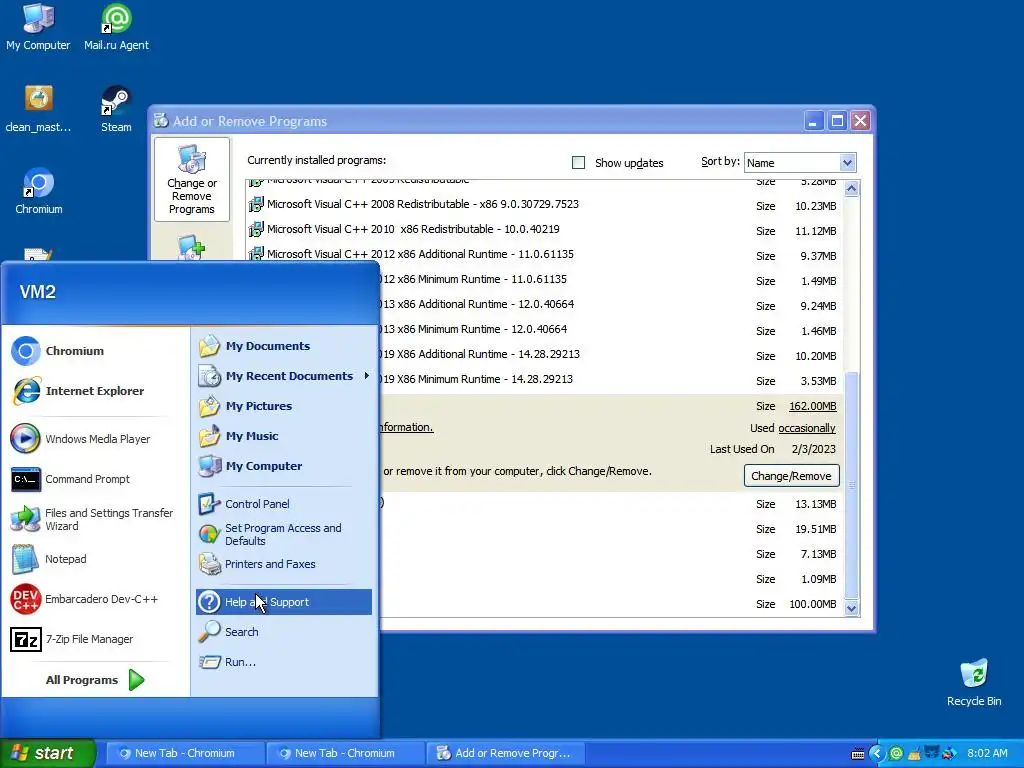This screenshot has width=1024, height=768.
Task: Select the Steam desktop shortcut
Action: (116, 109)
